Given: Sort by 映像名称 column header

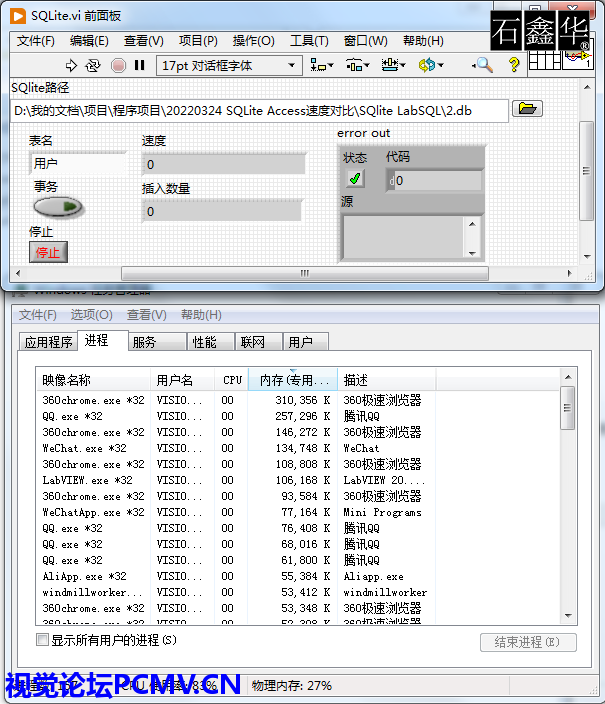Looking at the screenshot, I should (93, 380).
